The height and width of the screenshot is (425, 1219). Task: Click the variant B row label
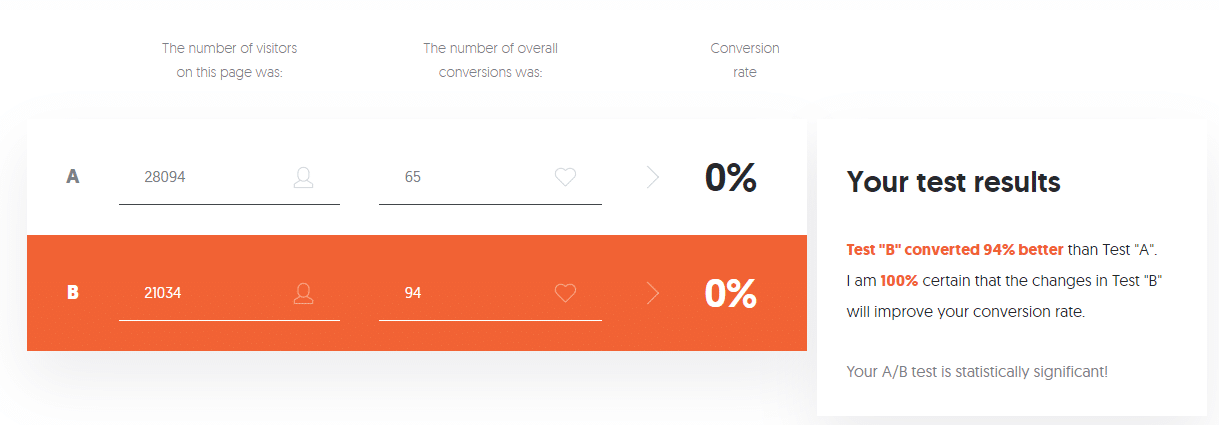73,293
